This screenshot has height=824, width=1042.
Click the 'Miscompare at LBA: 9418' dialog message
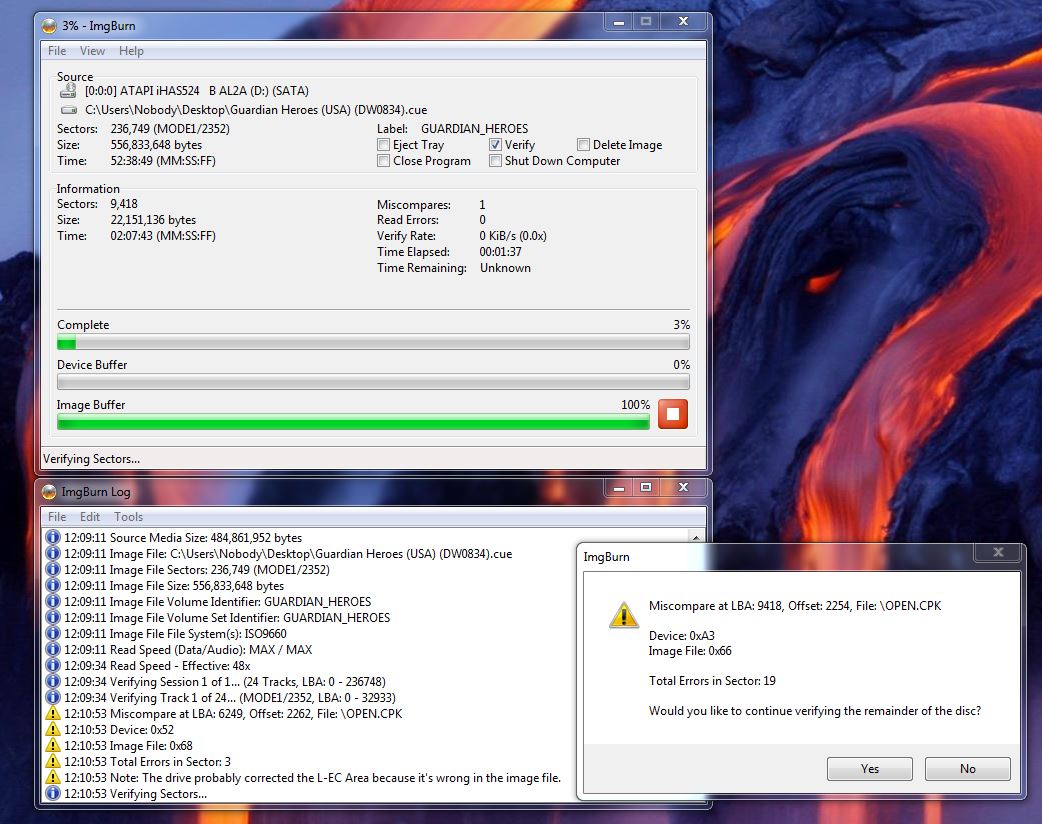(x=795, y=606)
